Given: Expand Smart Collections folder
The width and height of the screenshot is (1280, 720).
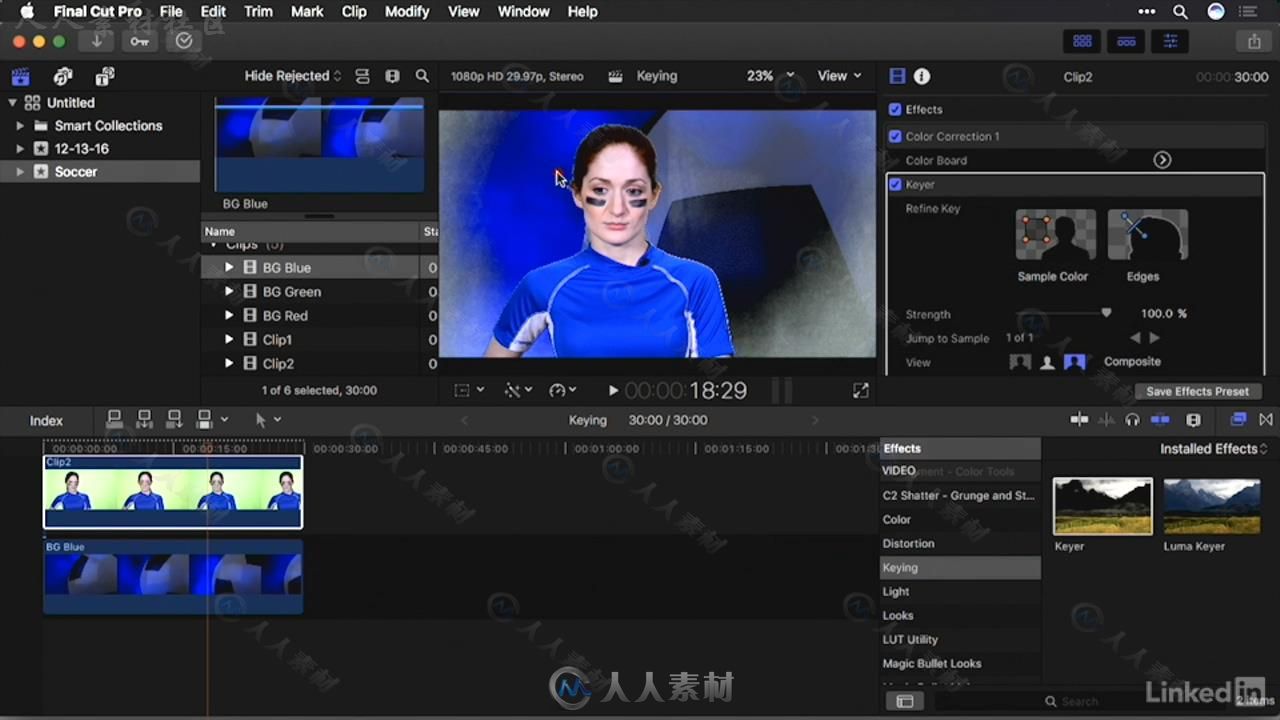Looking at the screenshot, I should tap(19, 126).
